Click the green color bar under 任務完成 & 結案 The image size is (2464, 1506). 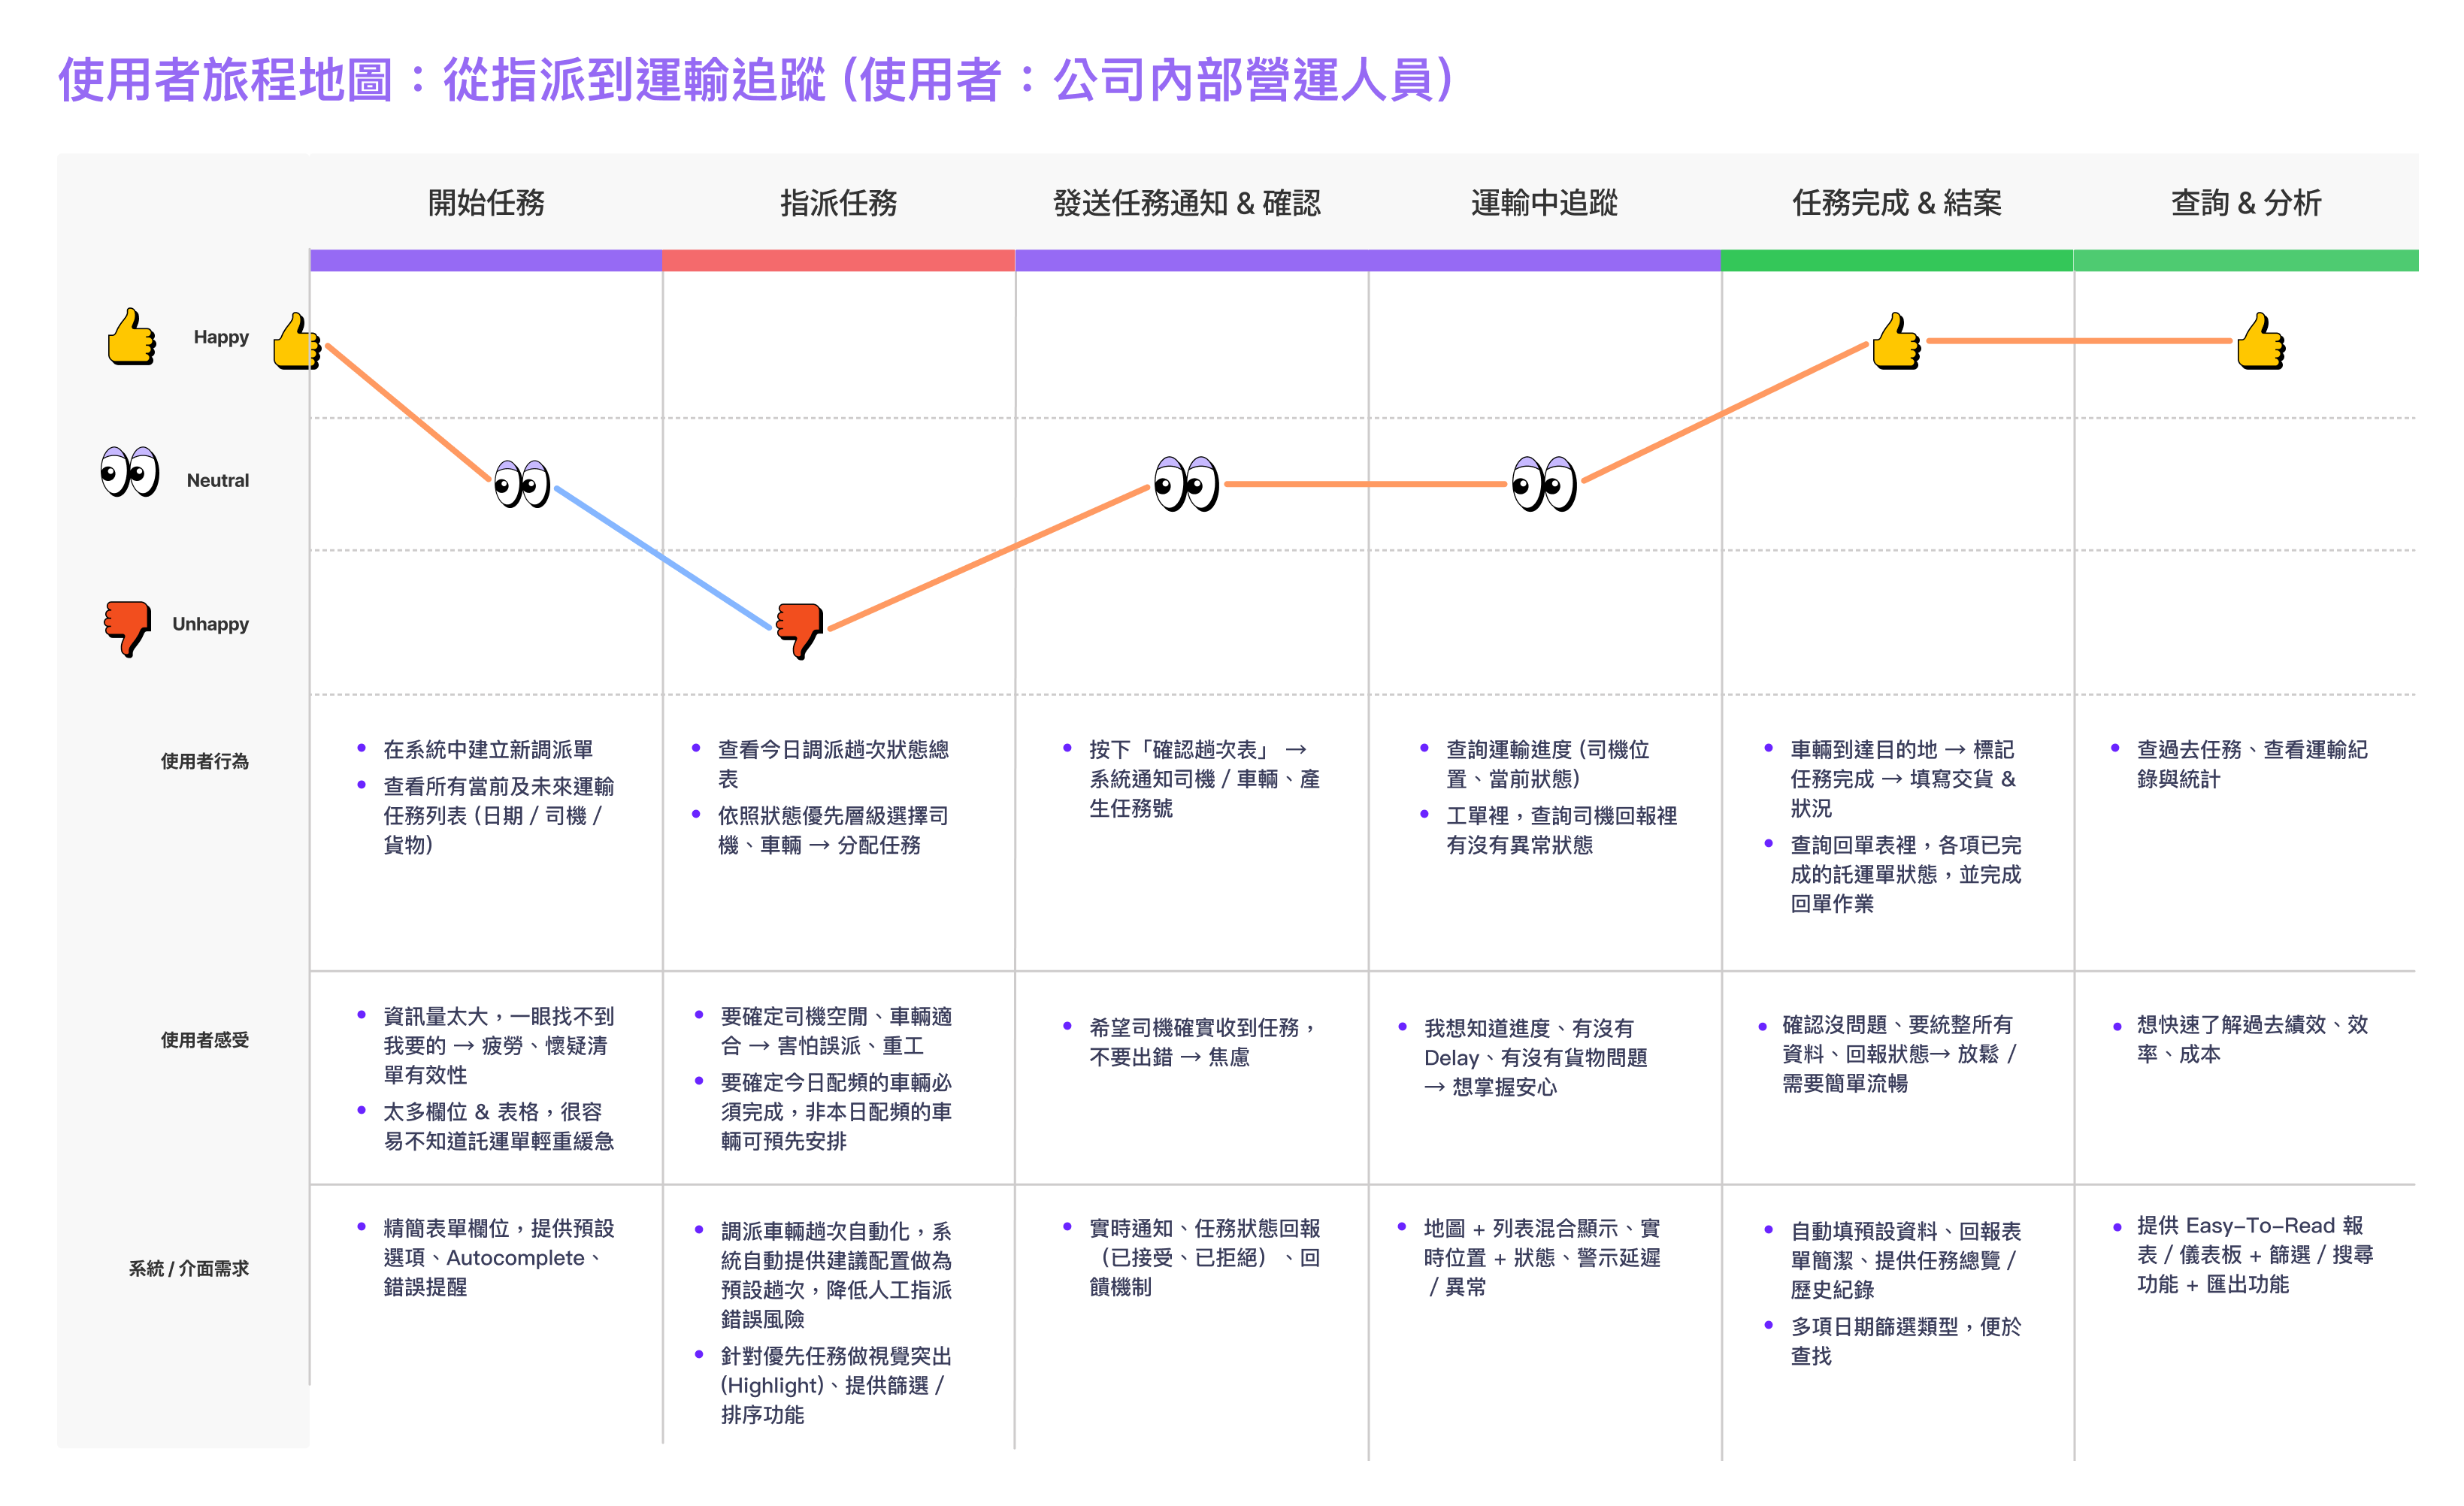(1896, 261)
